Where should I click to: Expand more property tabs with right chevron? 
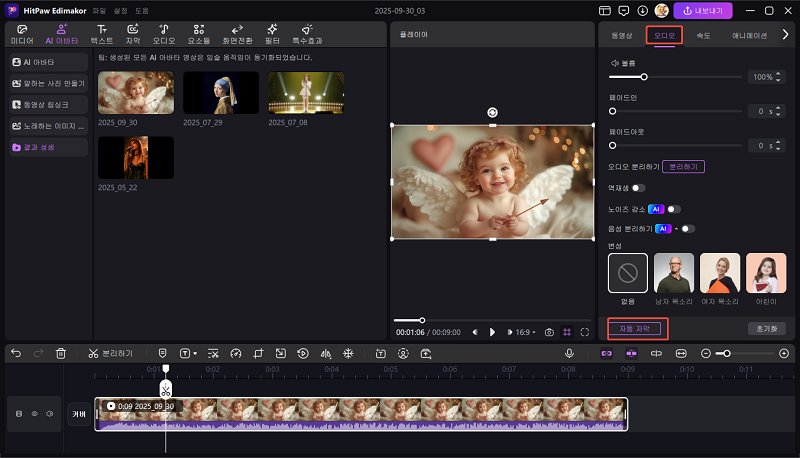coord(785,35)
